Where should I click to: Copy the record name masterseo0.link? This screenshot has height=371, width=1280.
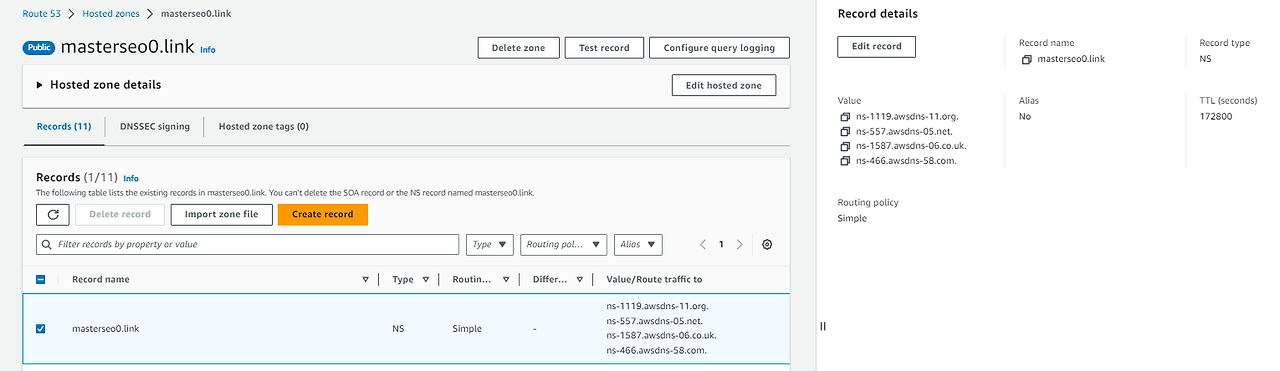point(1026,59)
